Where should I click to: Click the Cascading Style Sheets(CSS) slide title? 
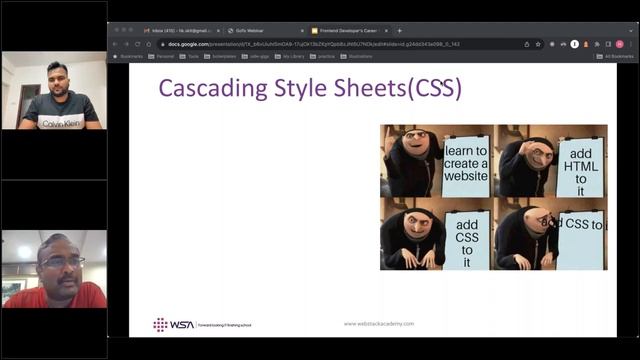pos(310,88)
